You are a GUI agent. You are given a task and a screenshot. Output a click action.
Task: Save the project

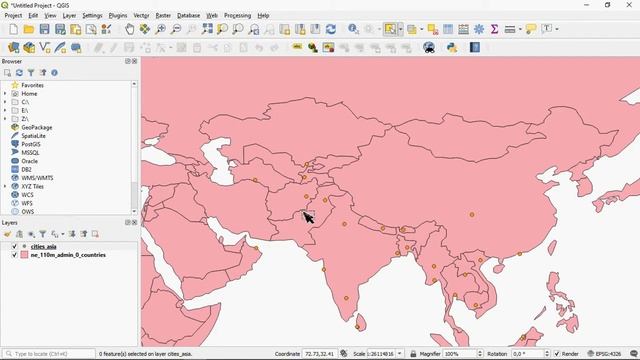[44, 29]
